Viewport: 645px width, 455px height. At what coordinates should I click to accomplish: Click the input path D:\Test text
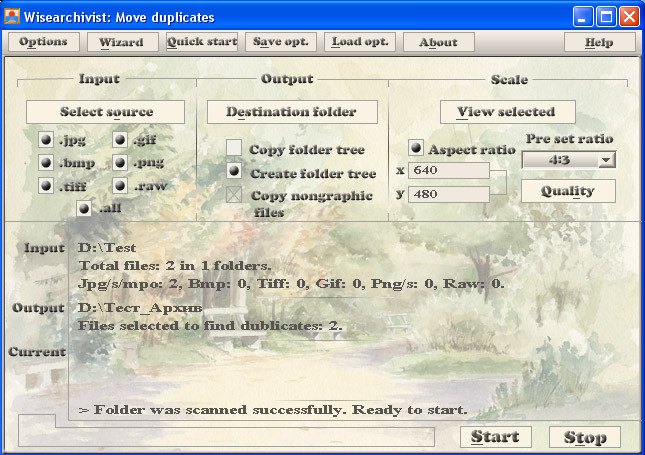click(107, 248)
